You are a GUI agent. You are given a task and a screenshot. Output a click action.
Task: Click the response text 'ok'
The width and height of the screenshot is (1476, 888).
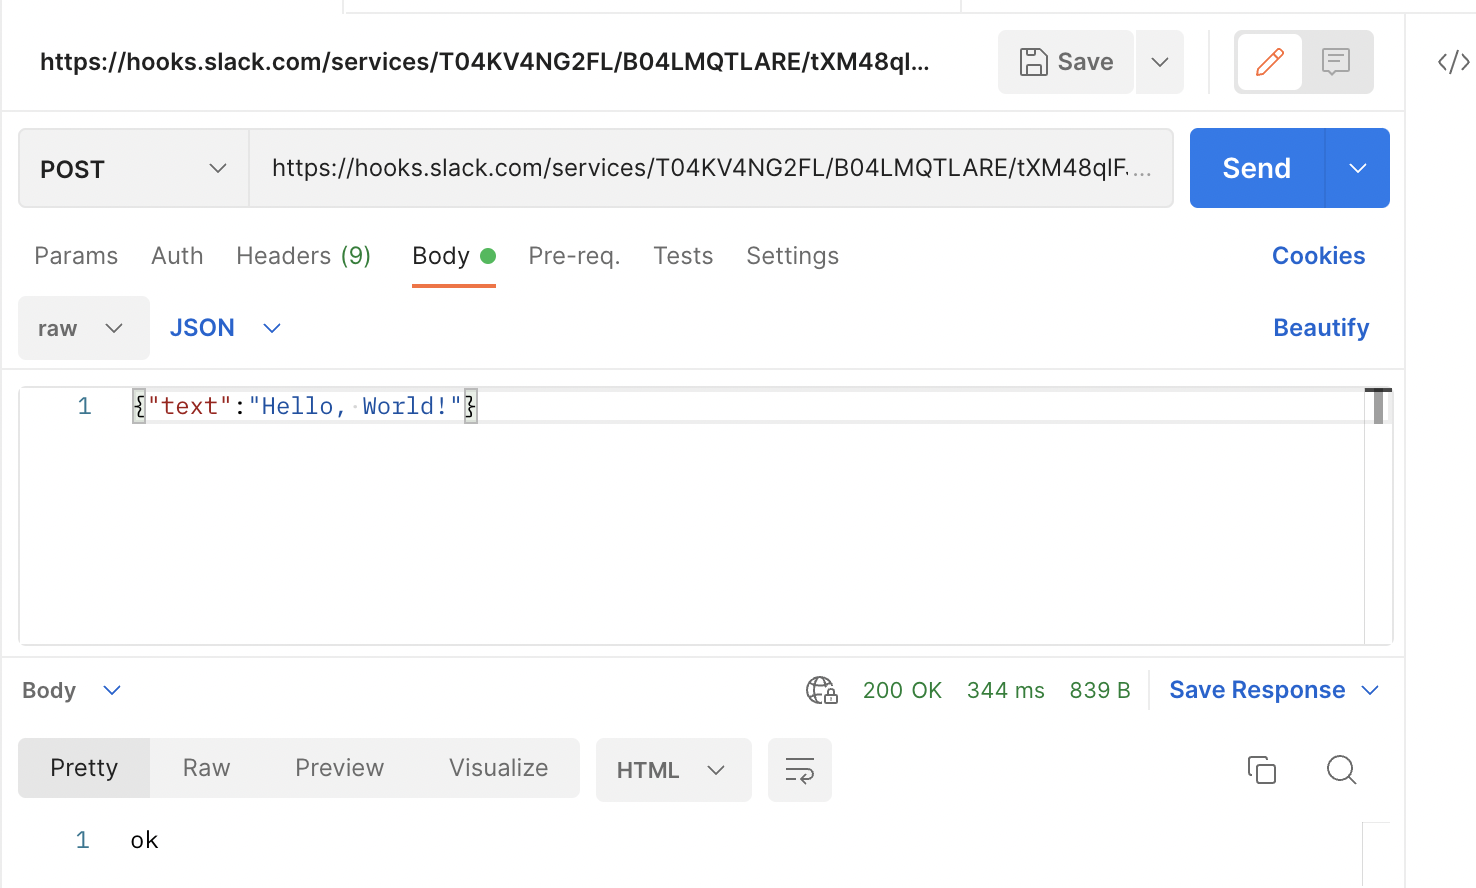click(145, 840)
